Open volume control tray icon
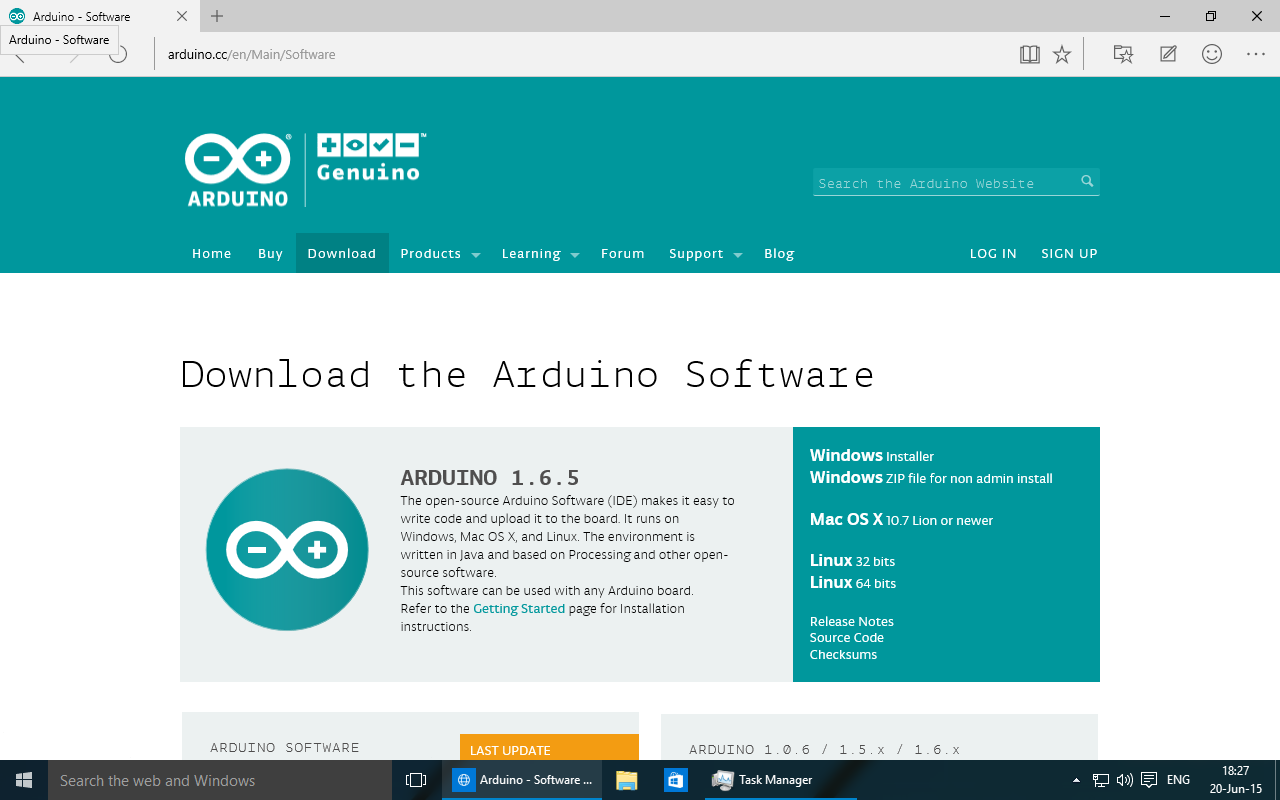 tap(1124, 780)
